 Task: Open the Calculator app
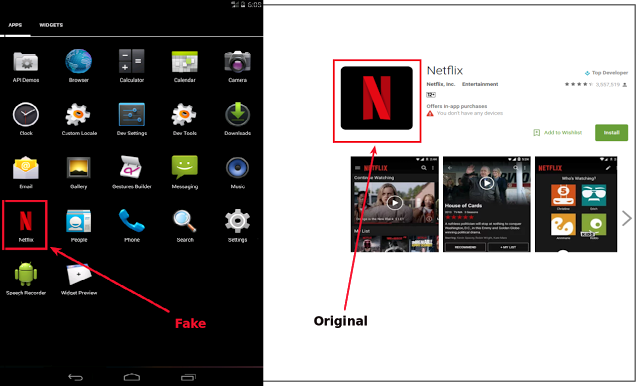coord(131,67)
